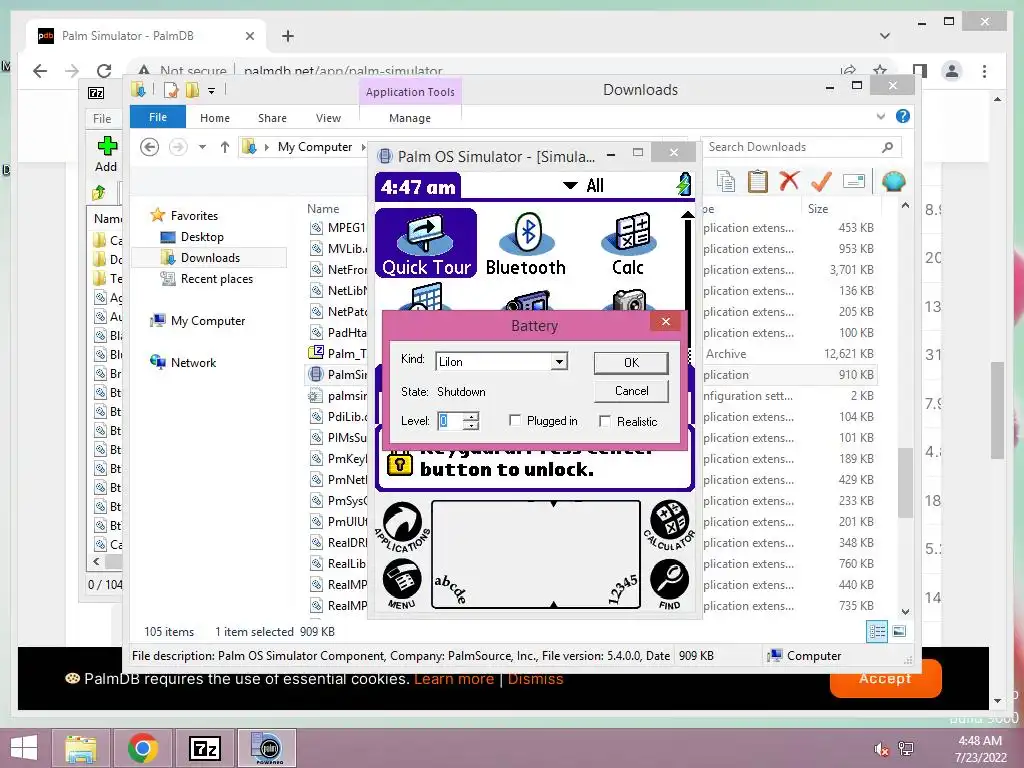Screen dimensions: 1024x768
Task: Click the Palm battery status icon
Action: pyautogui.click(x=684, y=185)
